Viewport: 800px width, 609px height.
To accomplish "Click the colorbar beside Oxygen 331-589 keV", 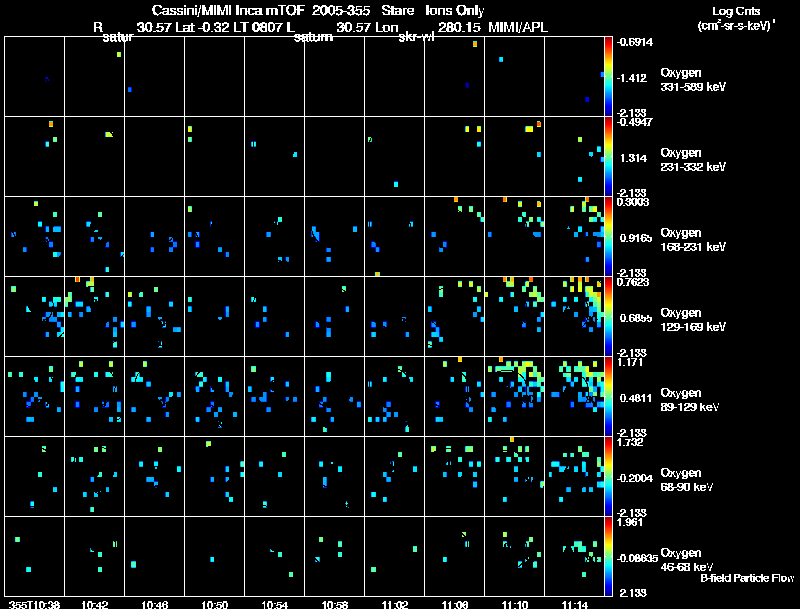I will pos(608,77).
